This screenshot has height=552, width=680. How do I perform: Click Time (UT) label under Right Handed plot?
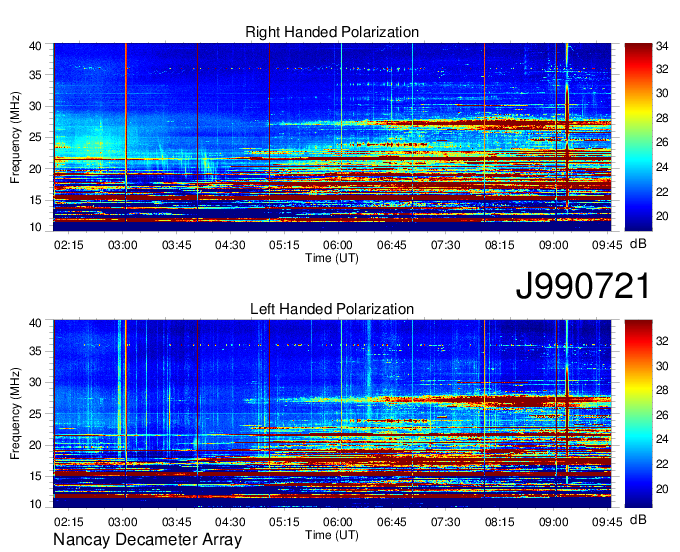332,258
